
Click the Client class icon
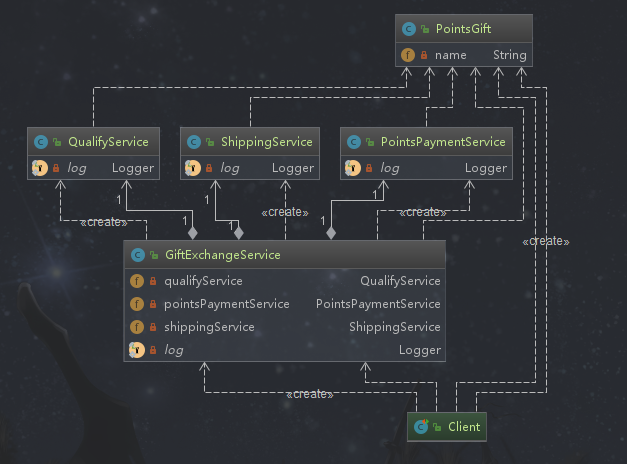422,426
